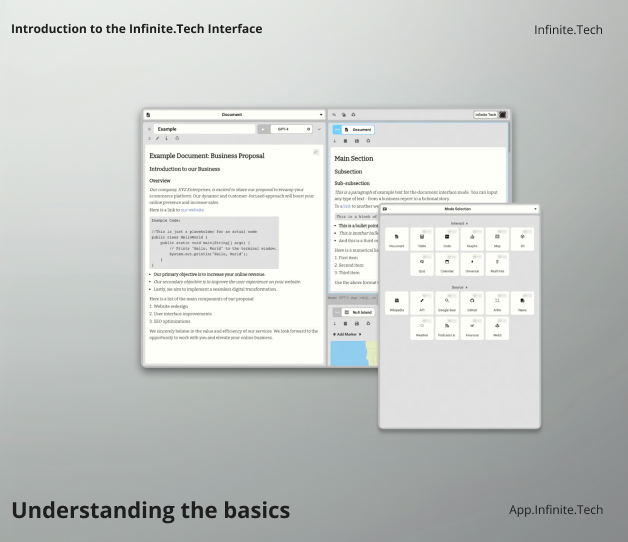Click the map preview under Add Marker
The width and height of the screenshot is (628, 542).
(354, 353)
